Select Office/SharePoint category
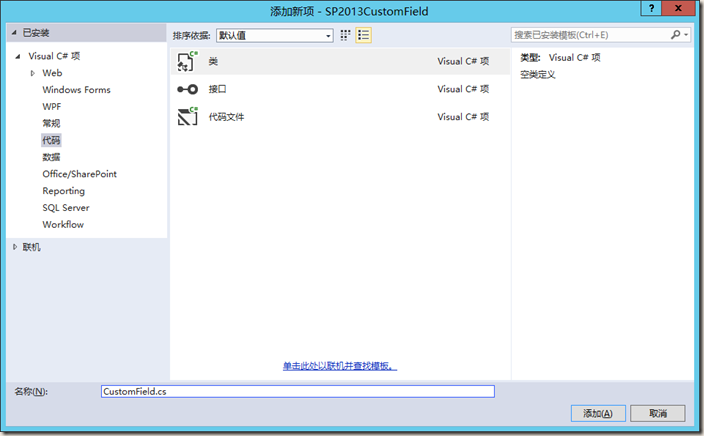Viewport: 704px width, 436px height. pos(79,174)
